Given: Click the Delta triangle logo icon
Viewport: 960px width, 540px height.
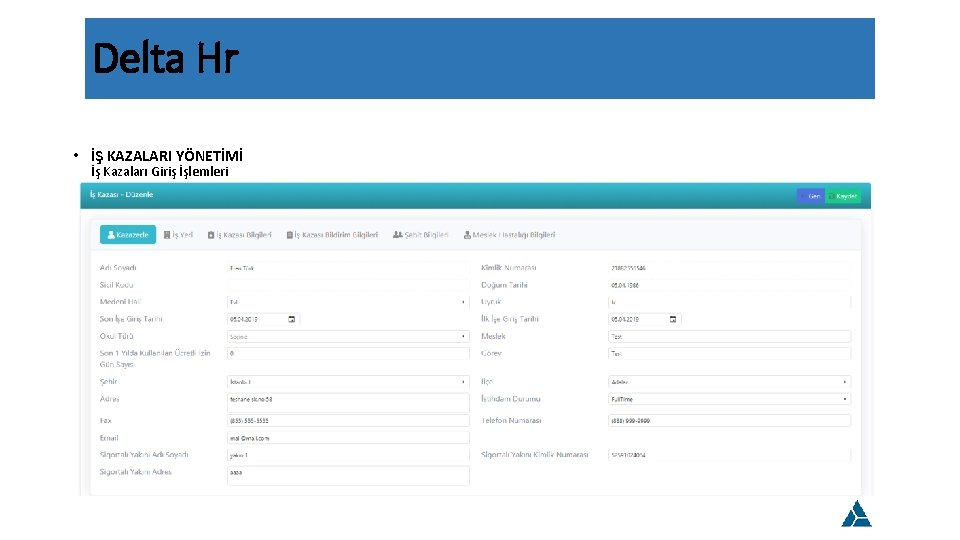Looking at the screenshot, I should tap(857, 514).
